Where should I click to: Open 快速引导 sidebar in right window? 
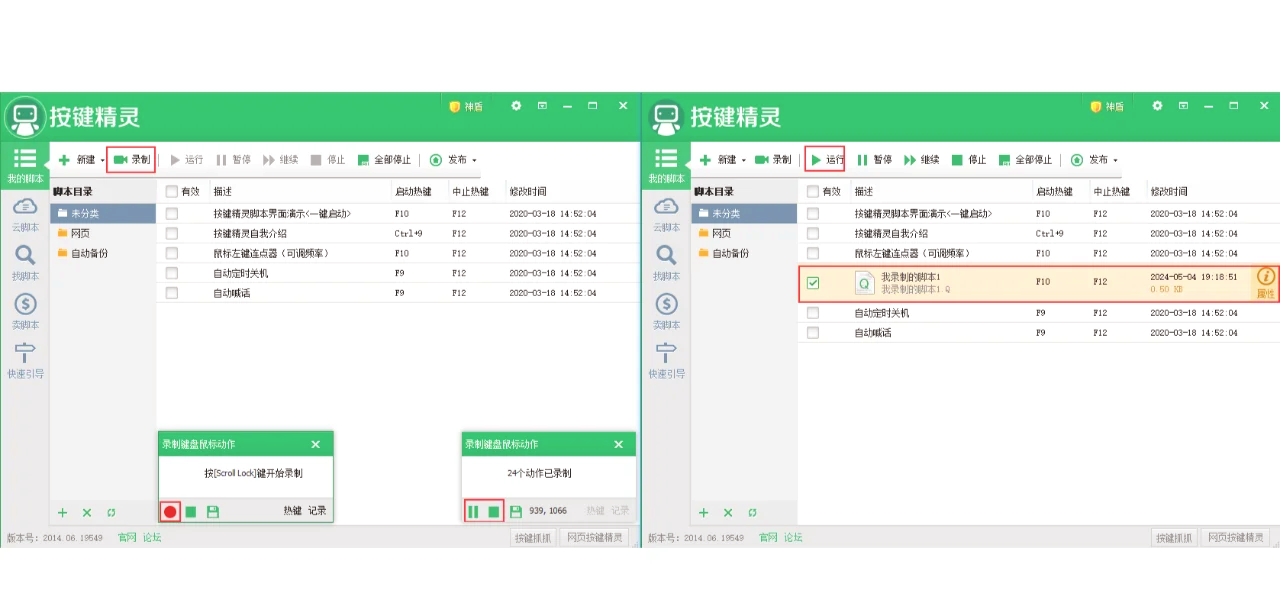666,361
